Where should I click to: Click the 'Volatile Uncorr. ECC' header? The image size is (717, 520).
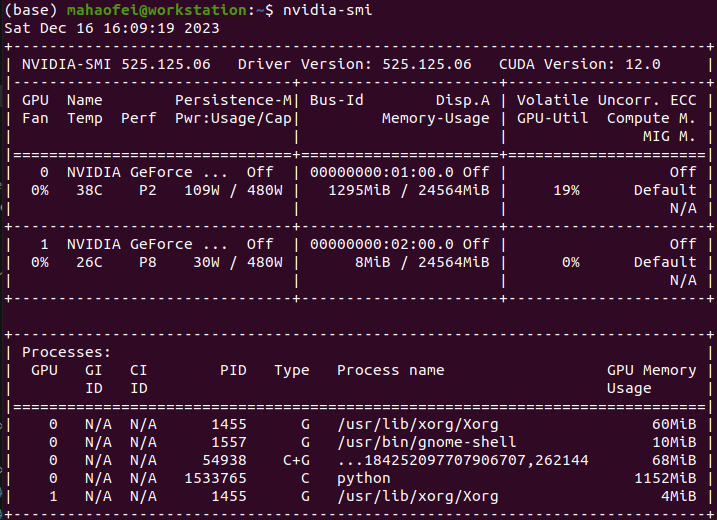pyautogui.click(x=606, y=100)
